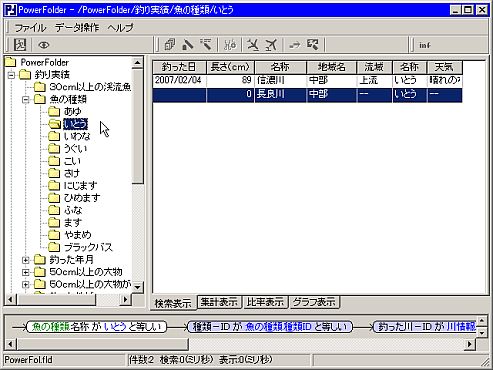This screenshot has width=493, height=370.
Task: Click the second airplane-shaped toolbar icon
Action: (x=271, y=45)
